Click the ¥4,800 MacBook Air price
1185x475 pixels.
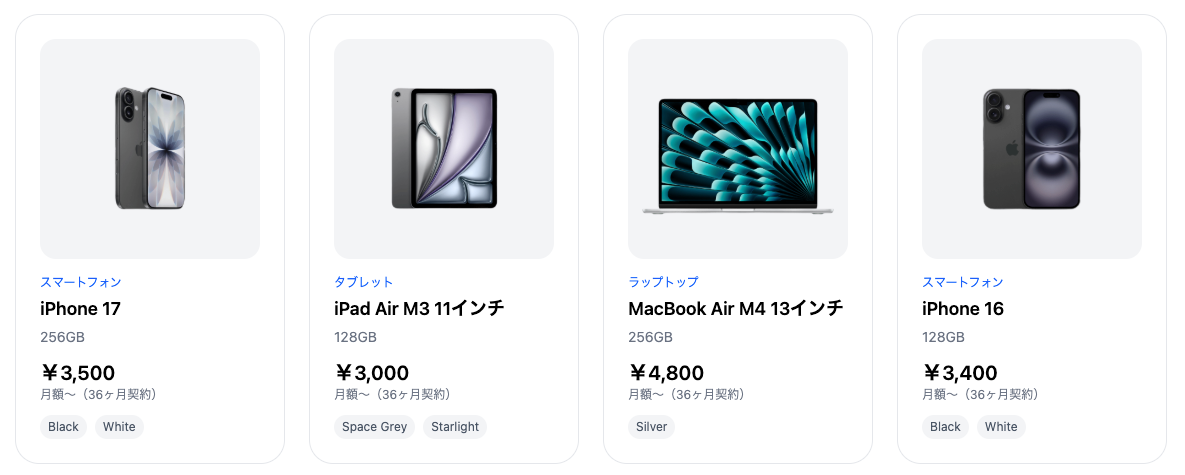[666, 373]
